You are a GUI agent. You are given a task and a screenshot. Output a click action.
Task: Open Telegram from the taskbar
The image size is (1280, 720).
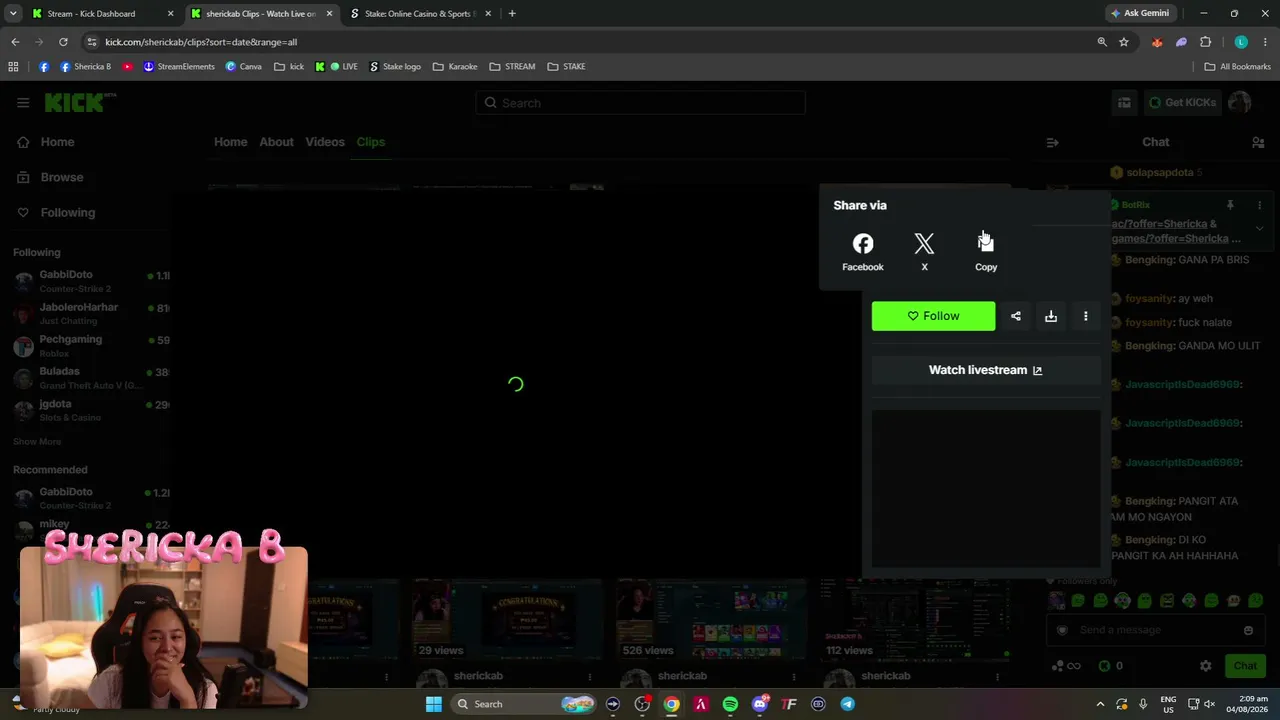pos(848,704)
